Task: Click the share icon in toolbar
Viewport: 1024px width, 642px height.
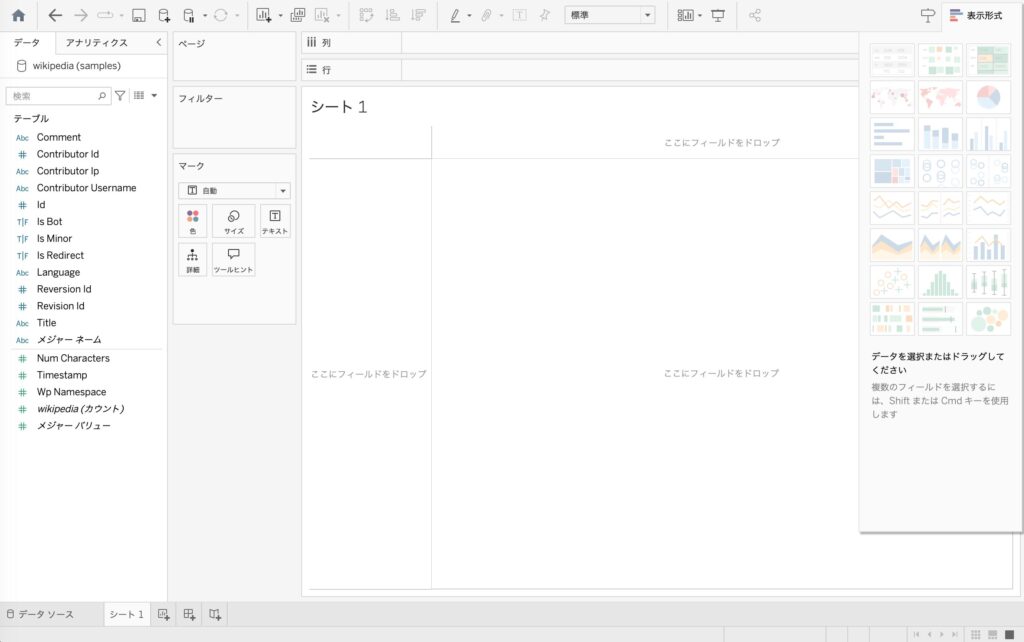Action: (755, 15)
